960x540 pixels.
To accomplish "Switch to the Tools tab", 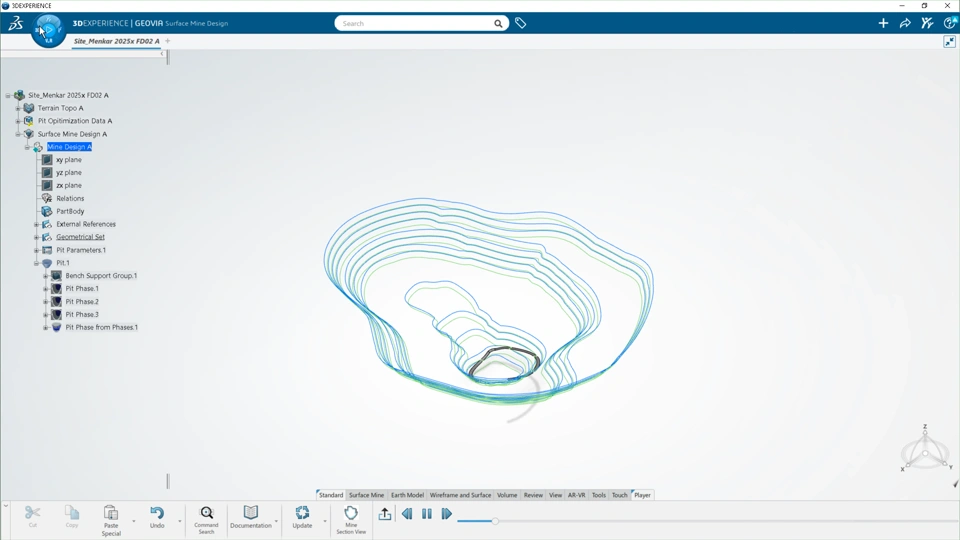I will click(599, 495).
